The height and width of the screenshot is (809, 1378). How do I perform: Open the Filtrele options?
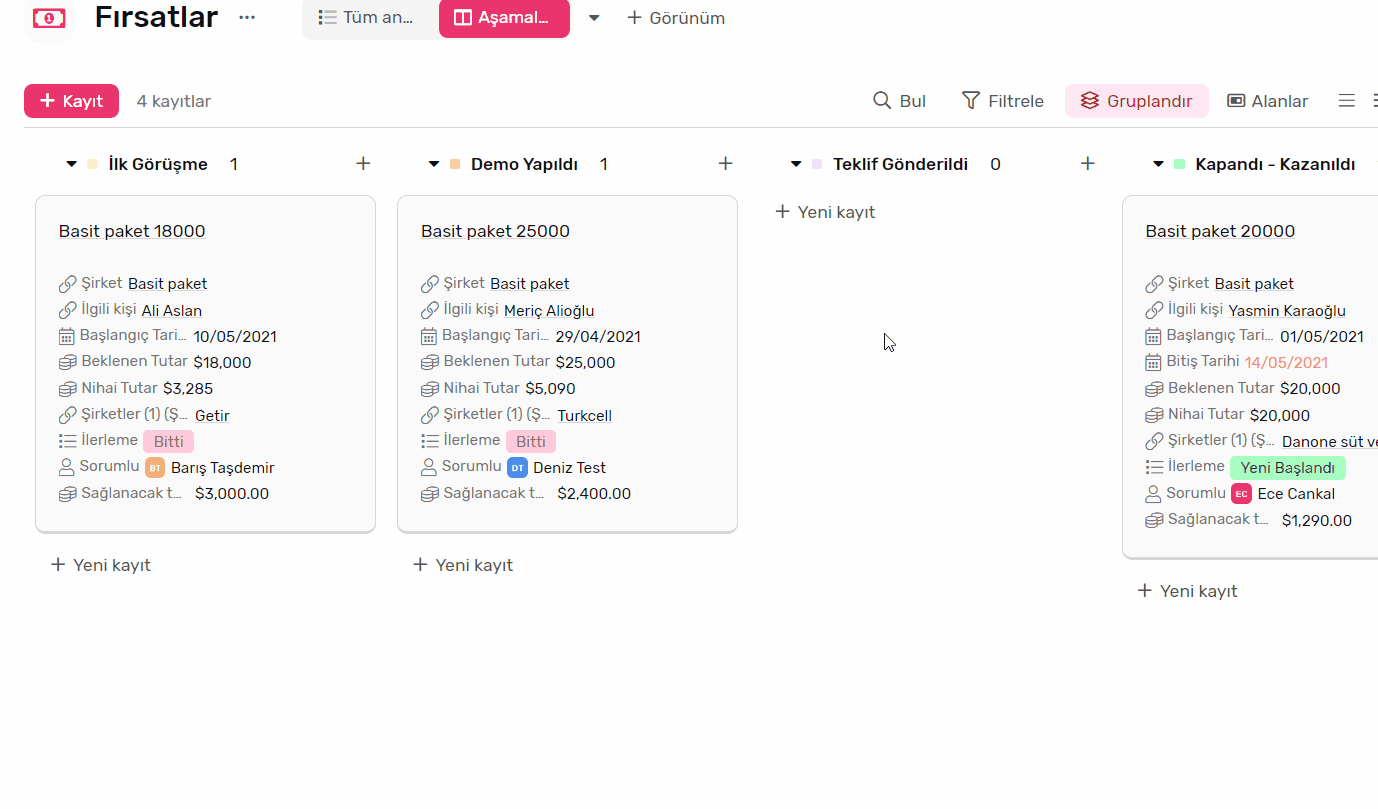(1003, 101)
